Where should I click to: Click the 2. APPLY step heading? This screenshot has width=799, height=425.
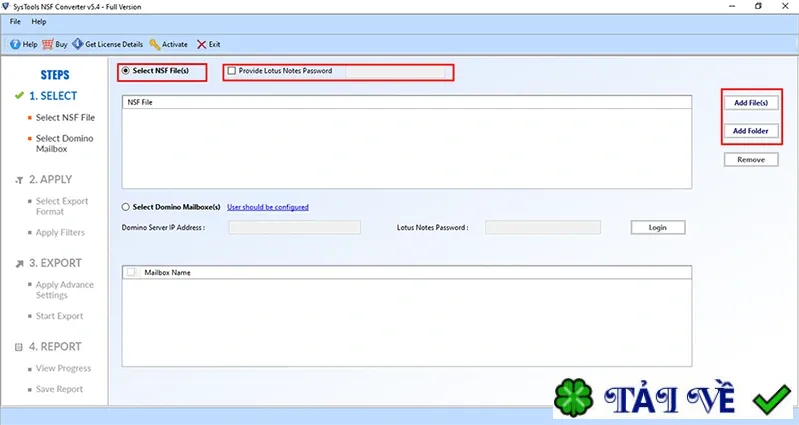pyautogui.click(x=50, y=179)
